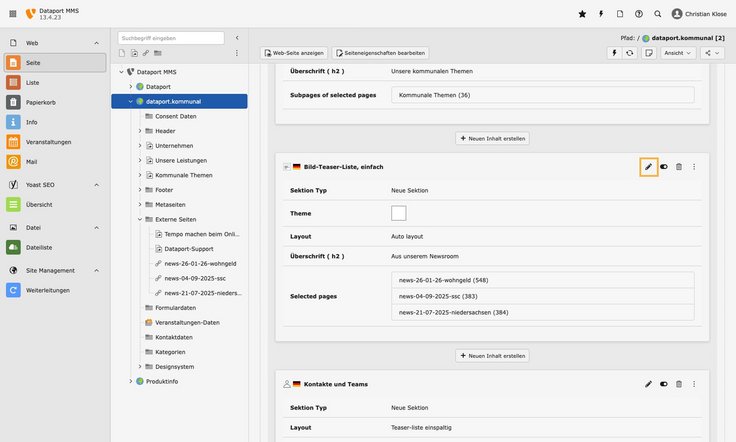Screen dimensions: 736x442
Task: Toggle visibility of Kontakte und Teams element
Action: (664, 383)
